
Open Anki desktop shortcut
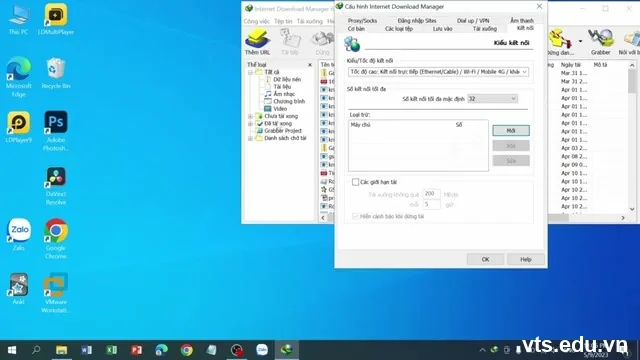(18, 289)
